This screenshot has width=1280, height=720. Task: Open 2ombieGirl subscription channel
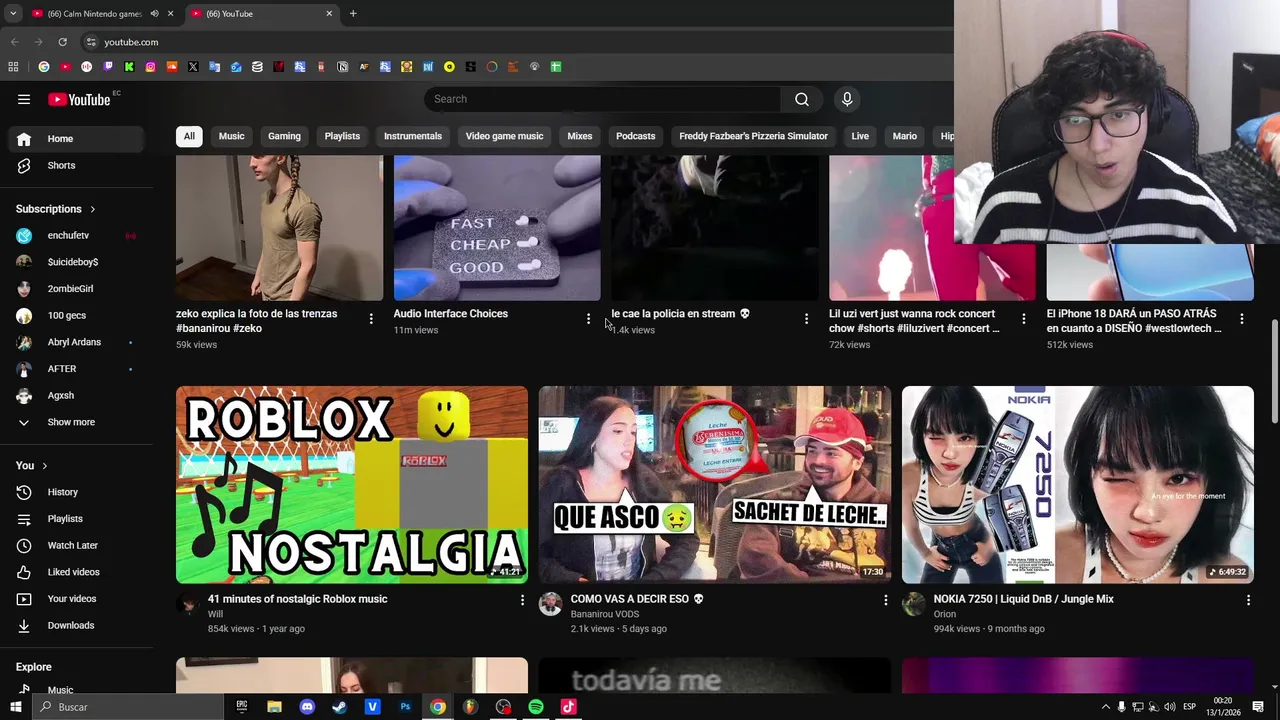(76, 289)
